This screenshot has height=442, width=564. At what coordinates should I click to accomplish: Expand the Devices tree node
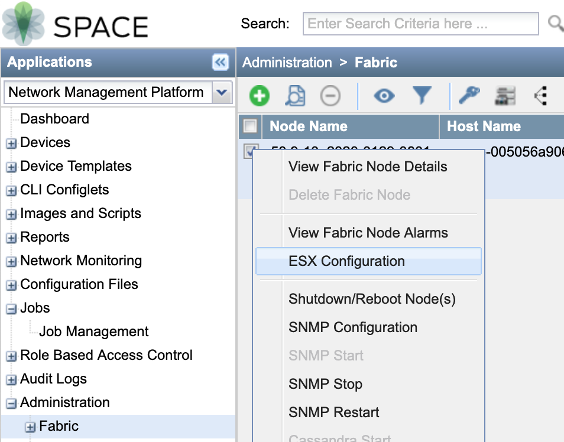(11, 143)
